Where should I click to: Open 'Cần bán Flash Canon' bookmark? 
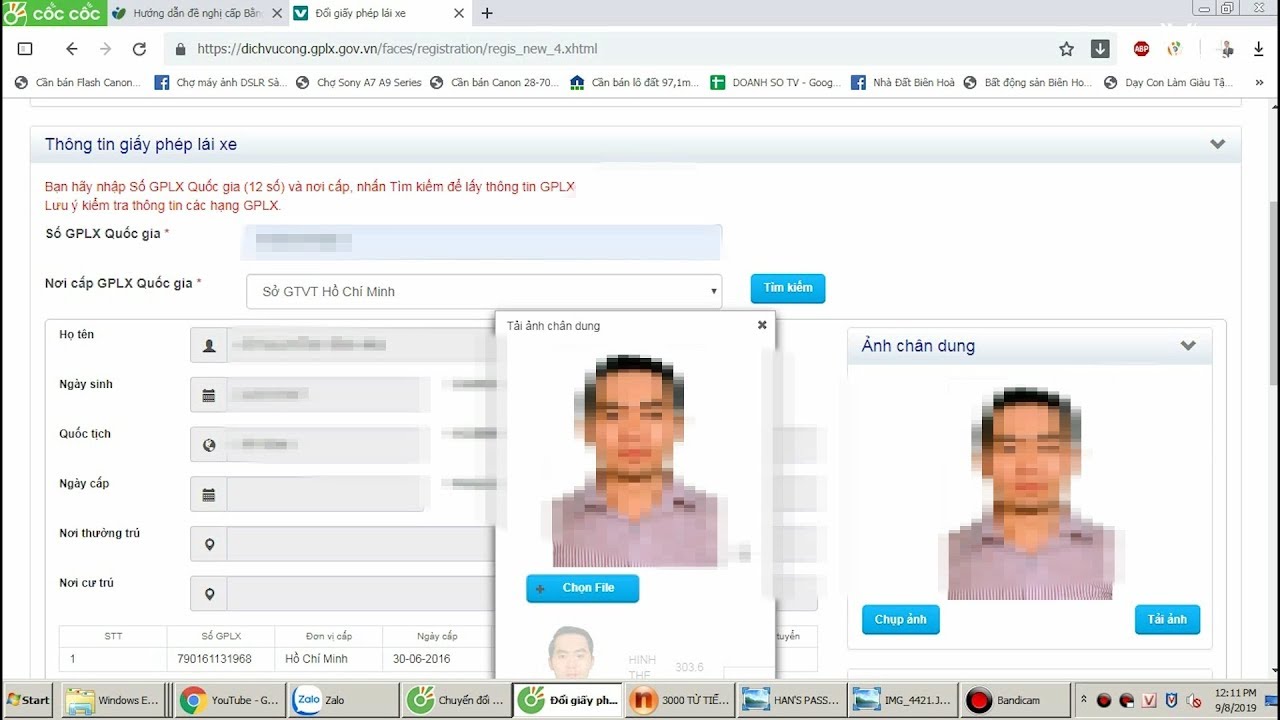78,83
